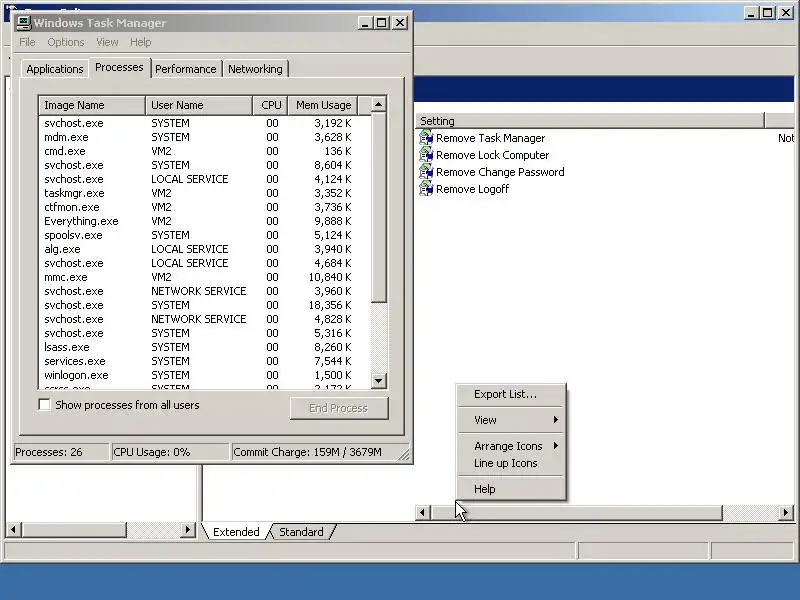Switch to the Extended view tab
This screenshot has height=600, width=800.
point(236,532)
